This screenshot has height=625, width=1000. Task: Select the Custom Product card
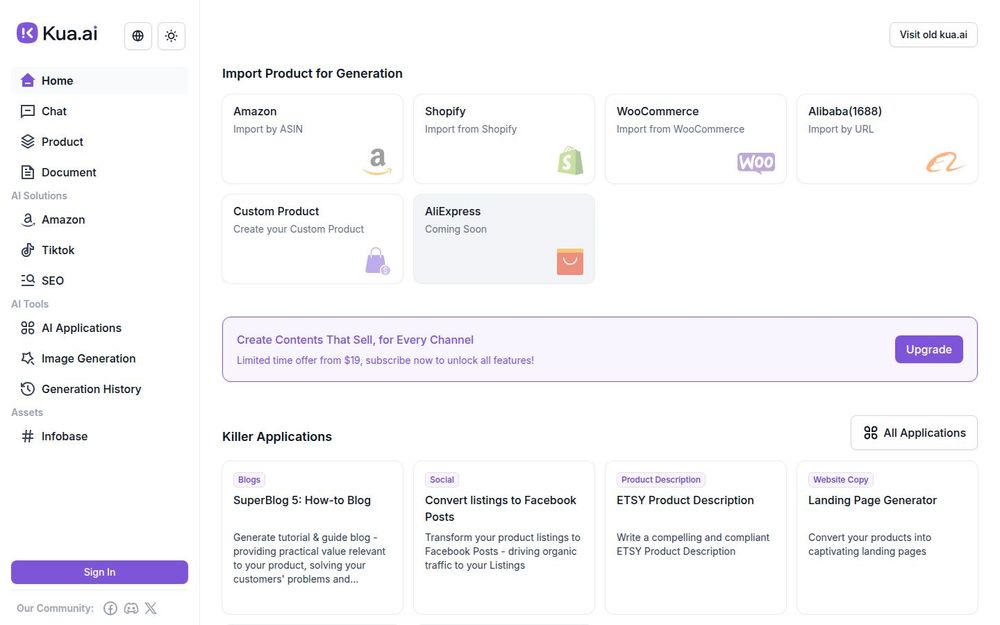pos(312,238)
